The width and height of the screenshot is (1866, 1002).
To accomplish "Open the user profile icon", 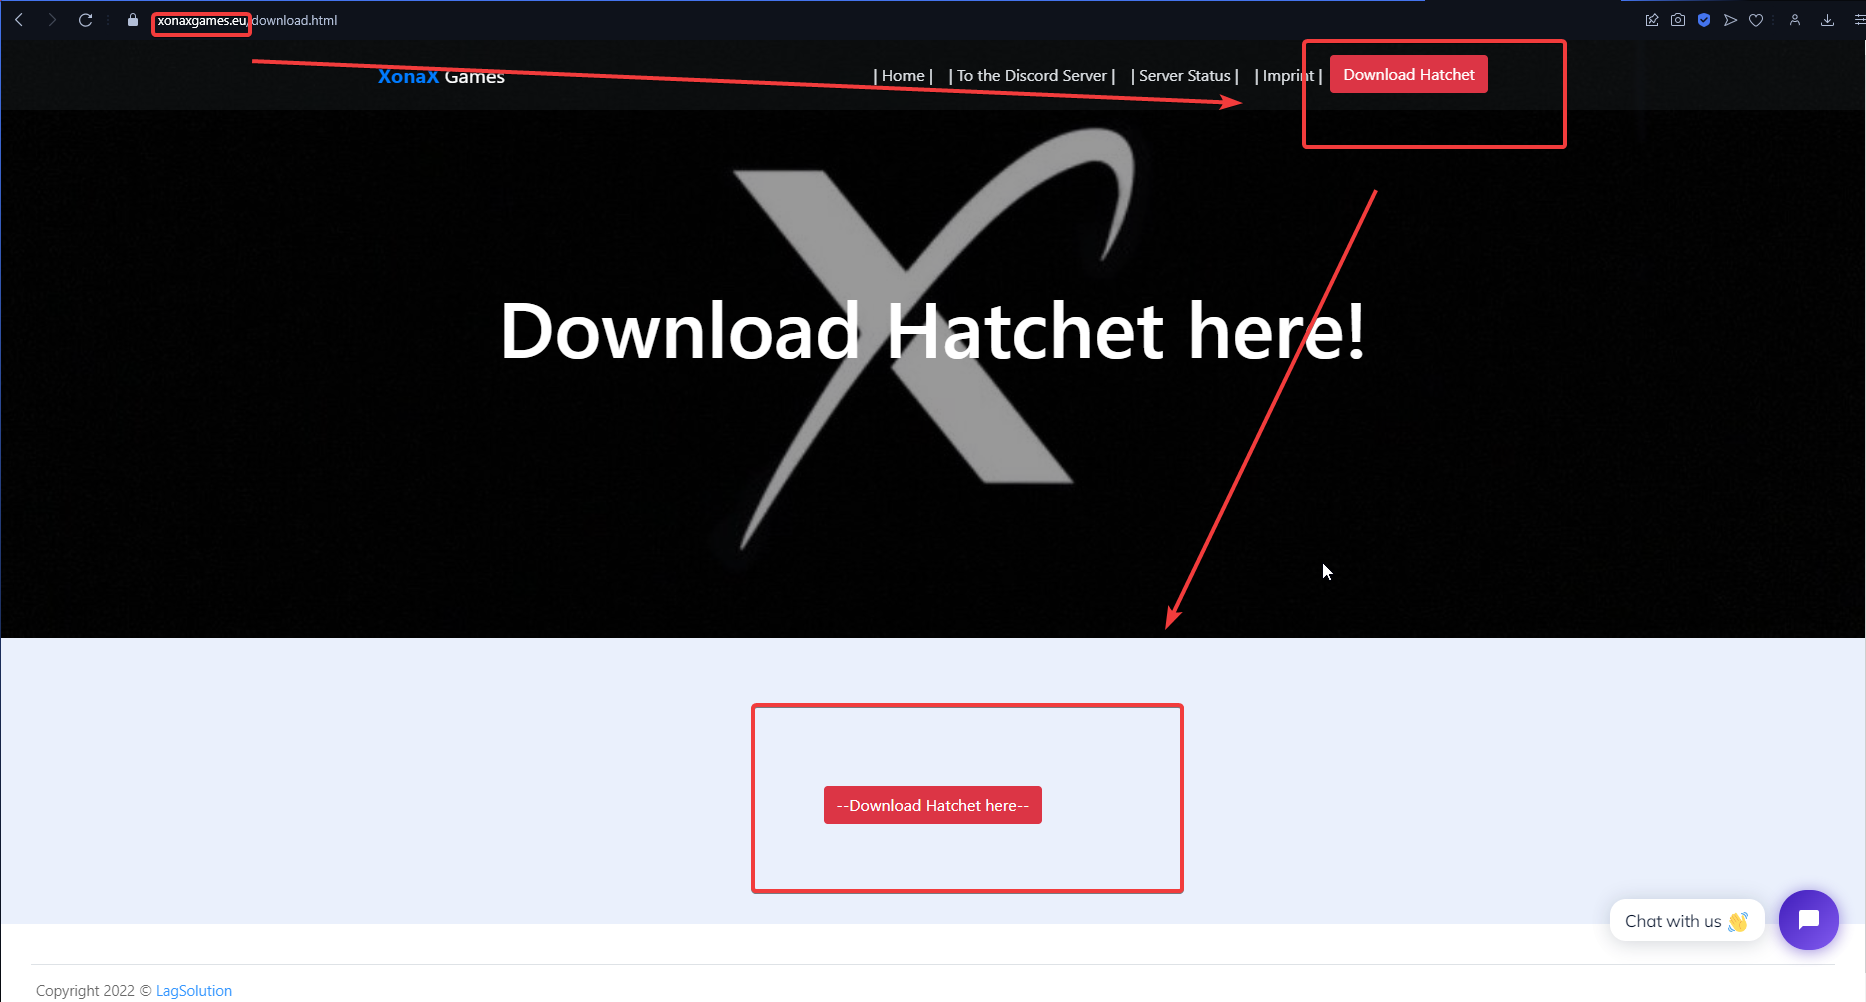I will [x=1795, y=20].
